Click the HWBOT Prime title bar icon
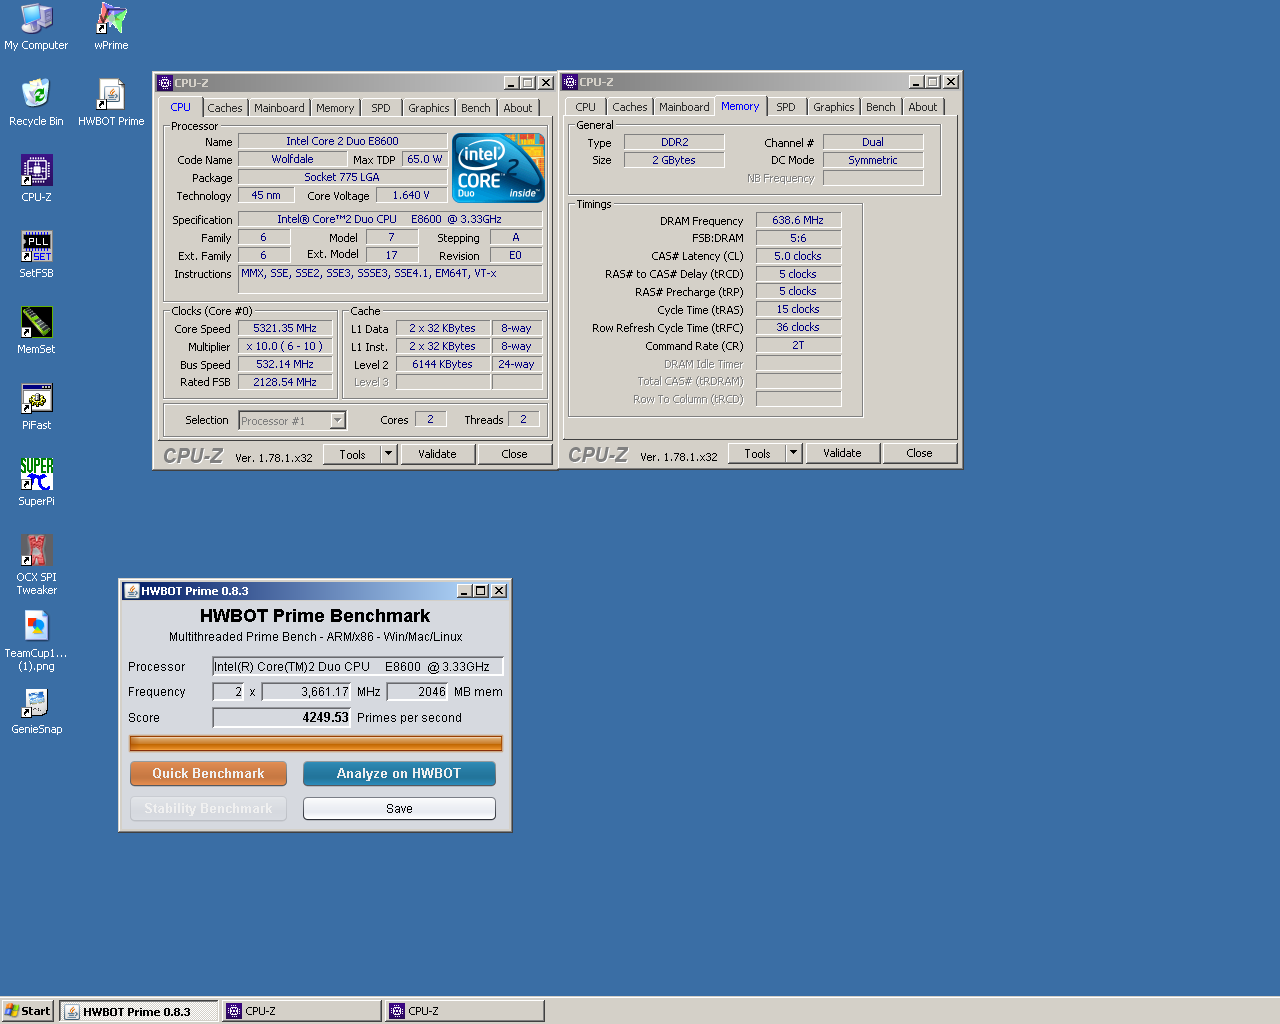 pyautogui.click(x=131, y=591)
